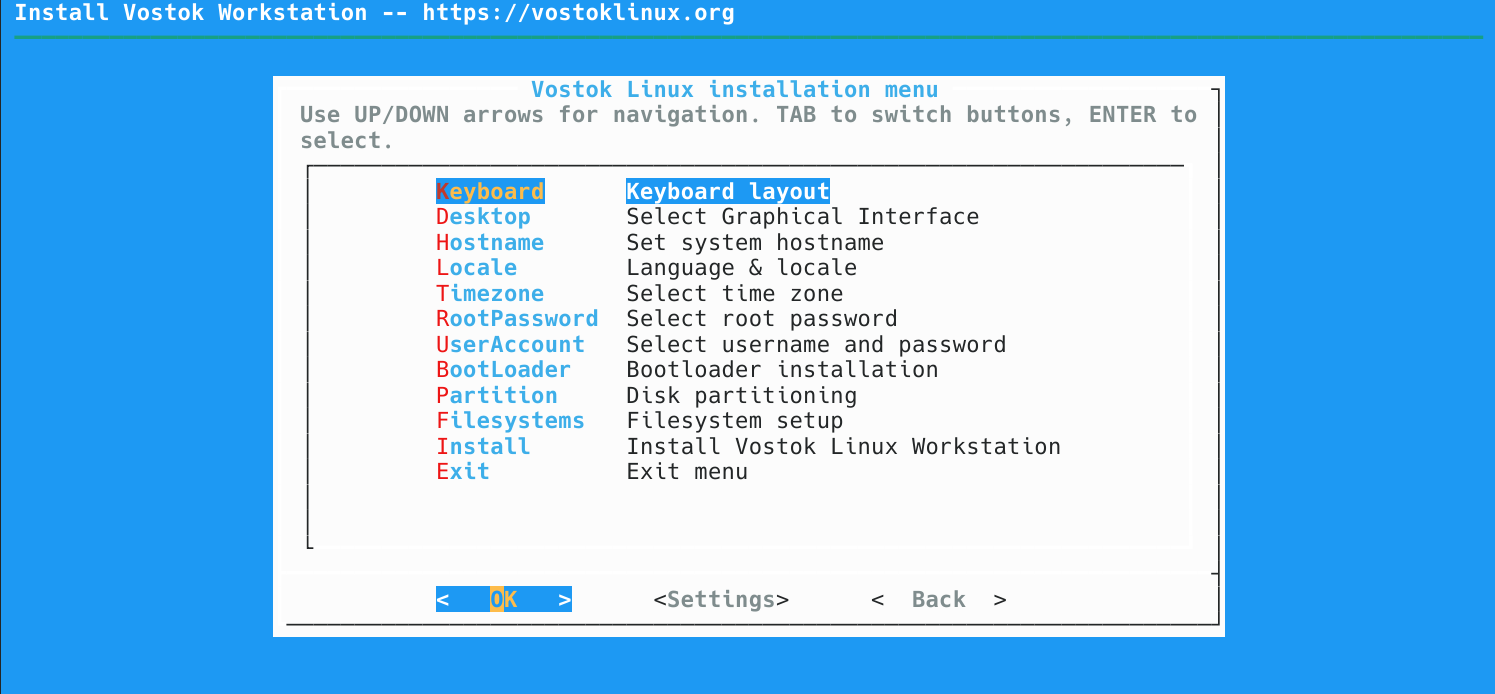The height and width of the screenshot is (694, 1495).
Task: Choose Exit to leave the menu
Action: [462, 471]
